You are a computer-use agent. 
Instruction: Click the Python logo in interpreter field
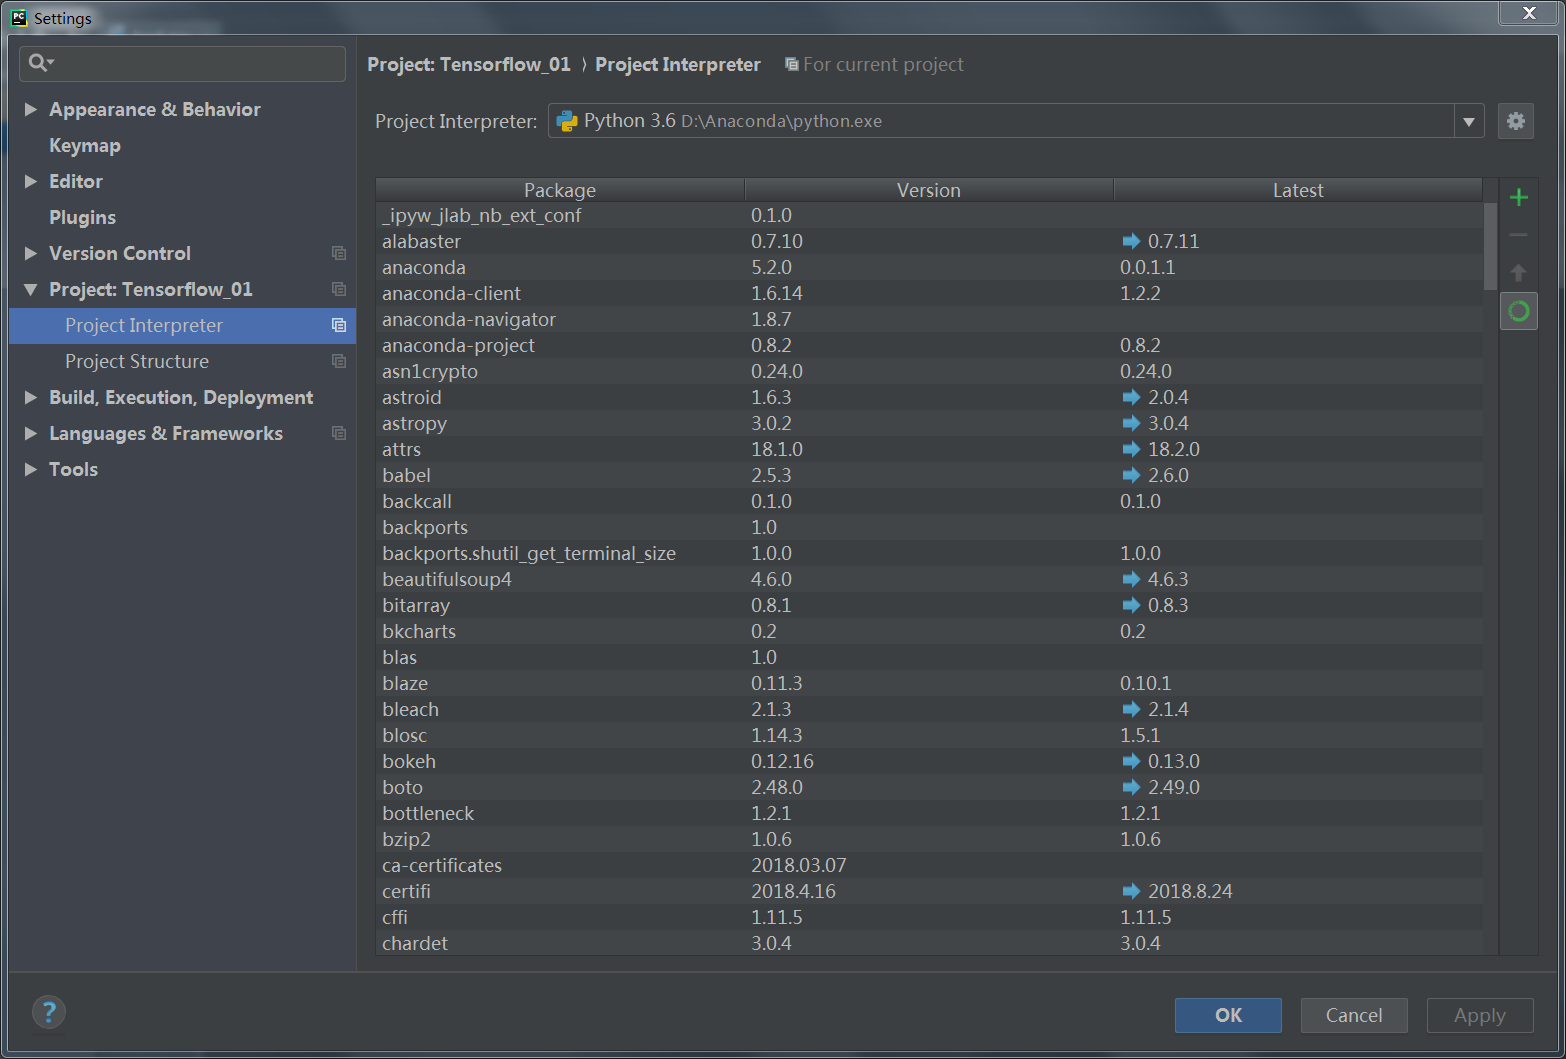(x=567, y=121)
